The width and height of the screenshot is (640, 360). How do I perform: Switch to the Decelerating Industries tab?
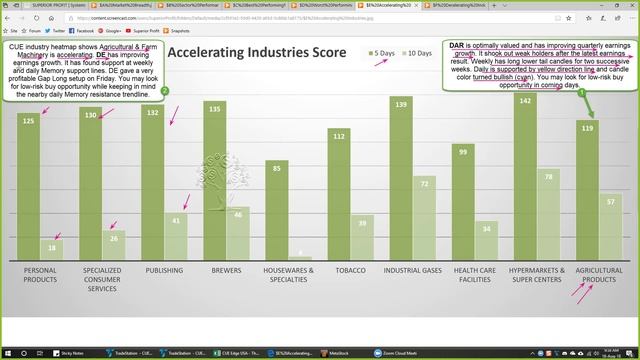(x=455, y=6)
